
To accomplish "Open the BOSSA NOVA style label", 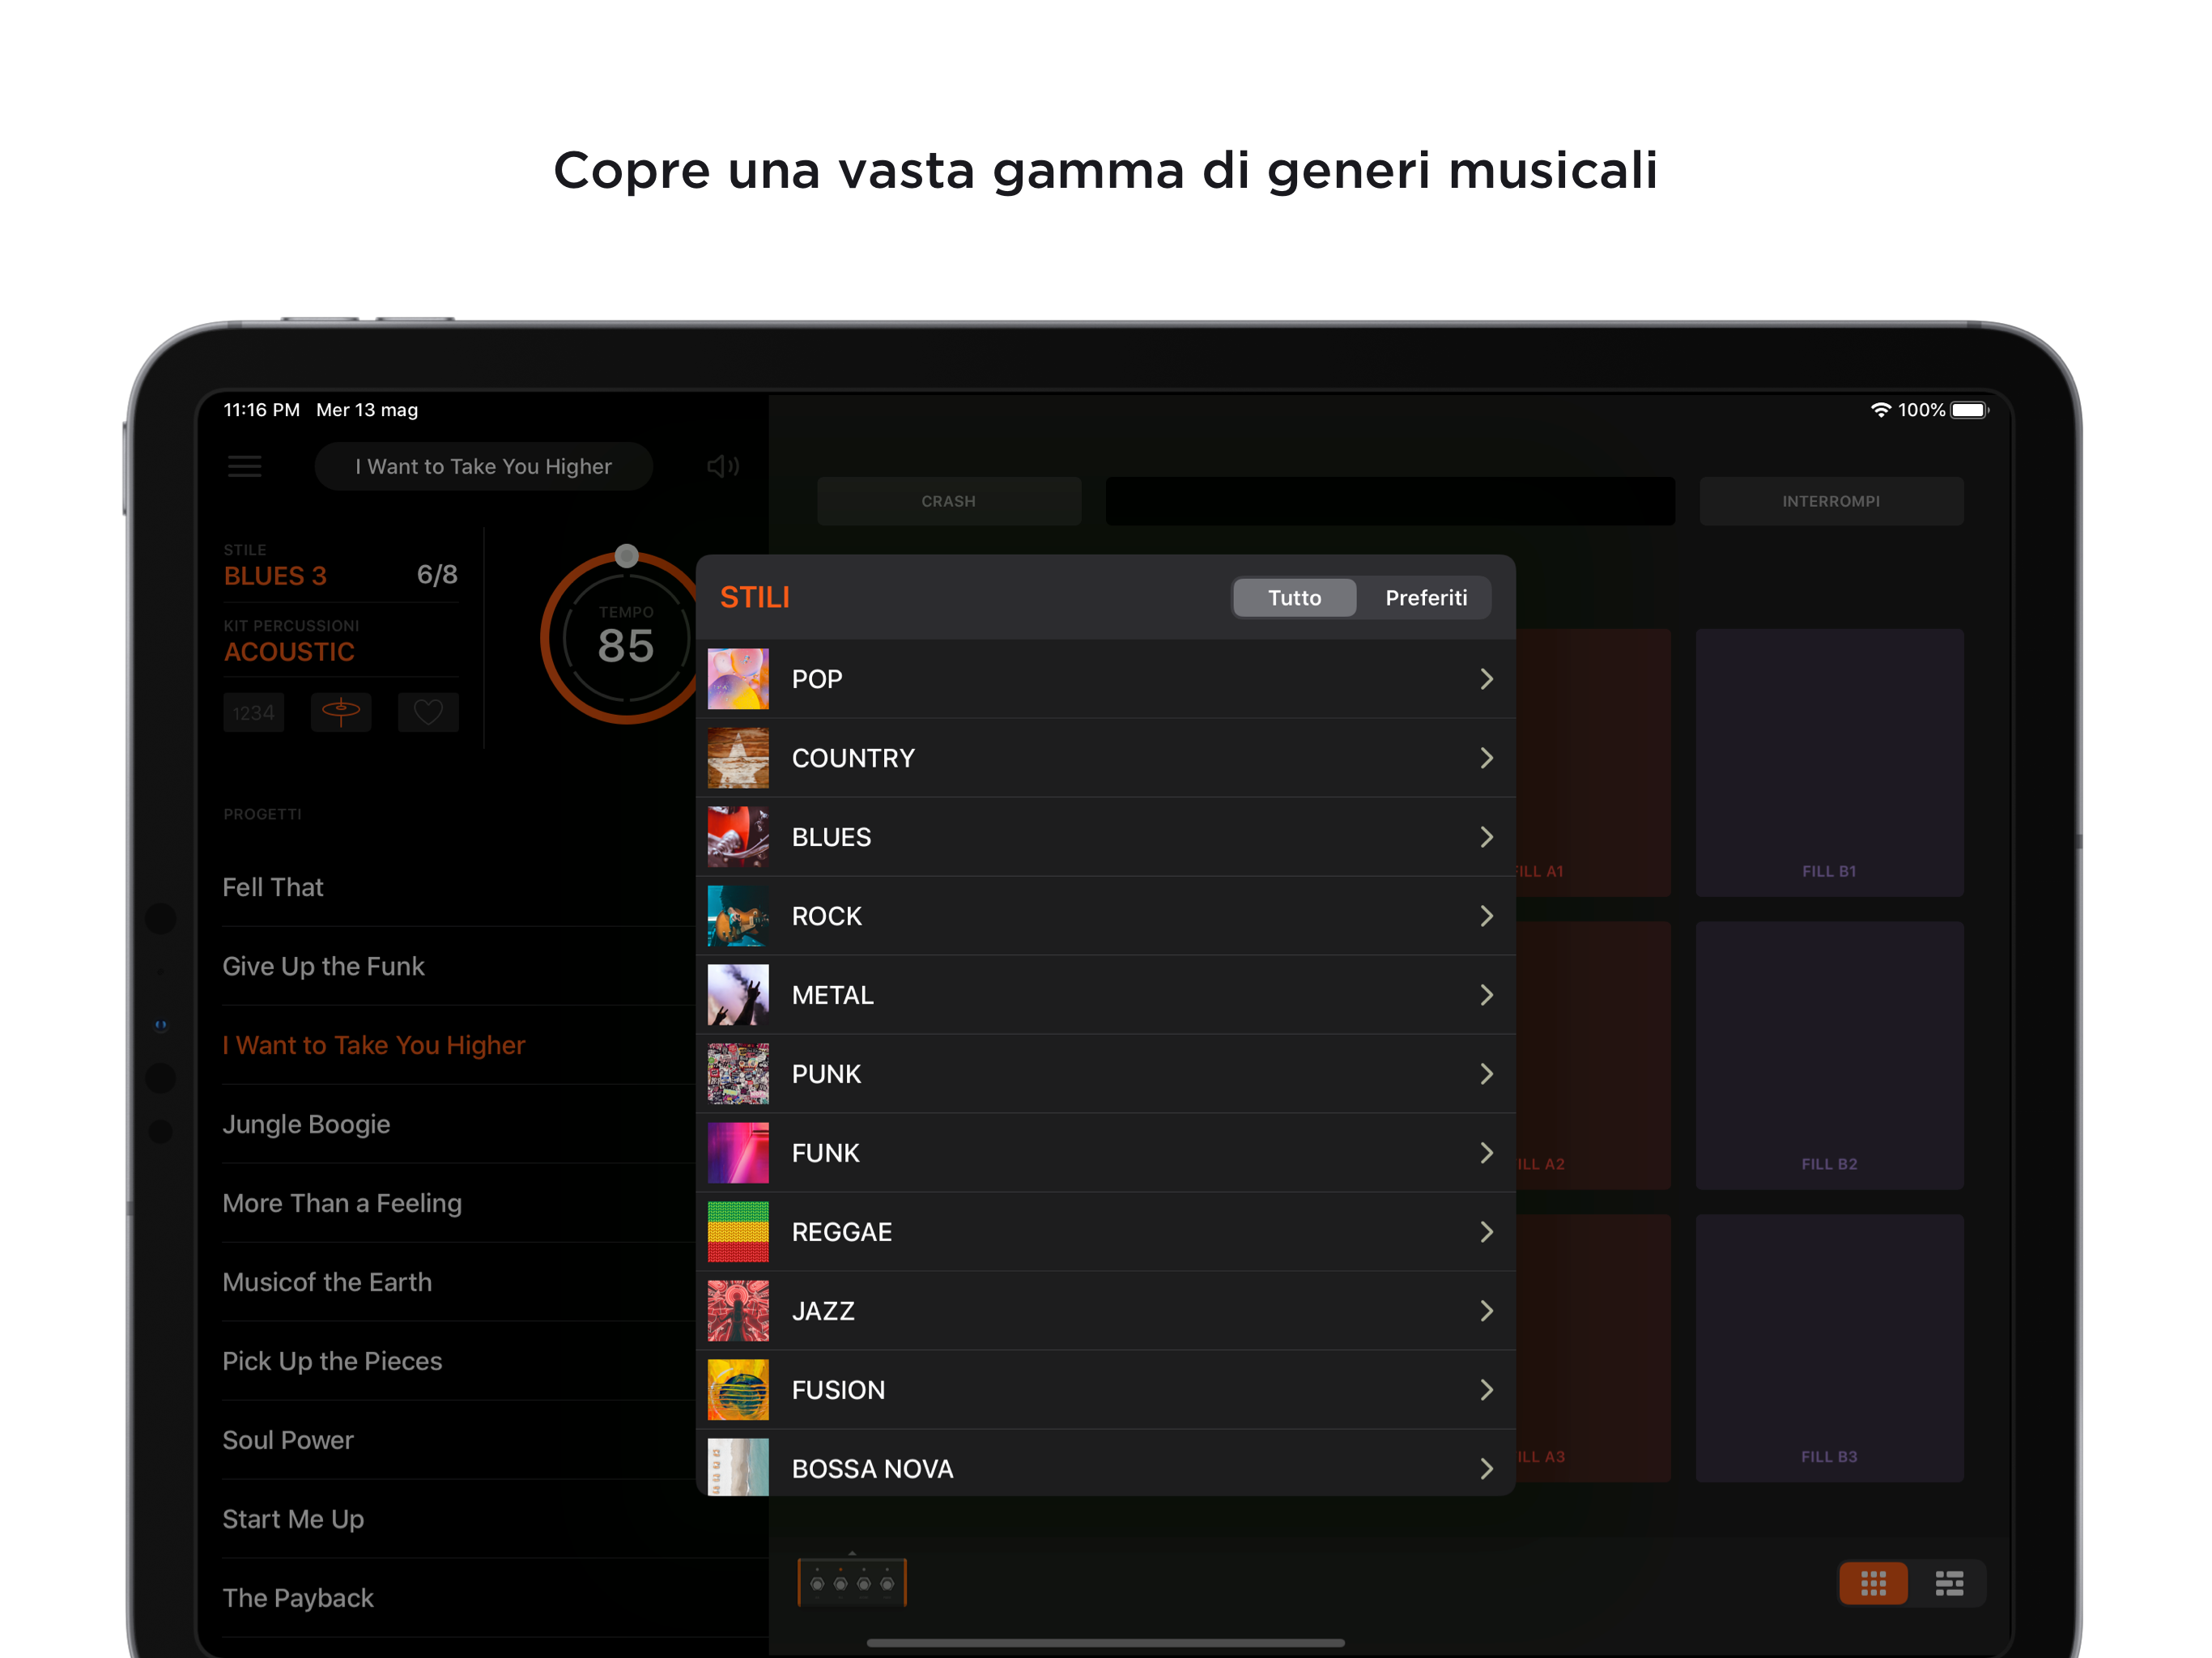I will point(872,1469).
